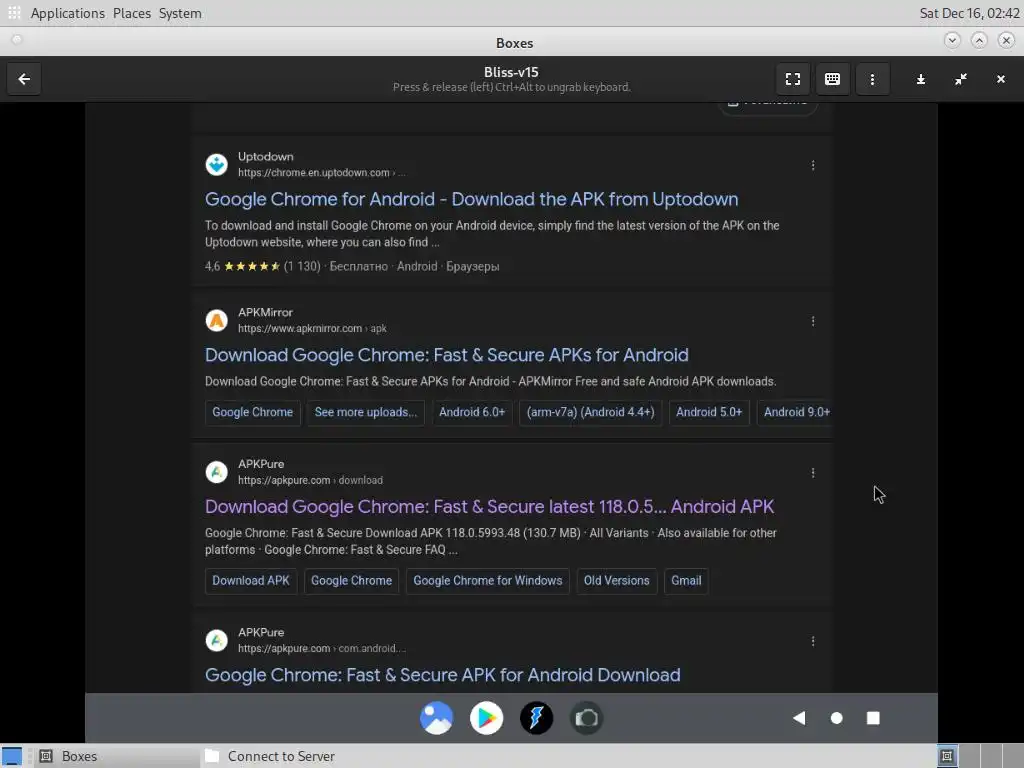Screen dimensions: 1024x768
Task: Open APKMirror Download Google Chrome link
Action: click(x=447, y=355)
